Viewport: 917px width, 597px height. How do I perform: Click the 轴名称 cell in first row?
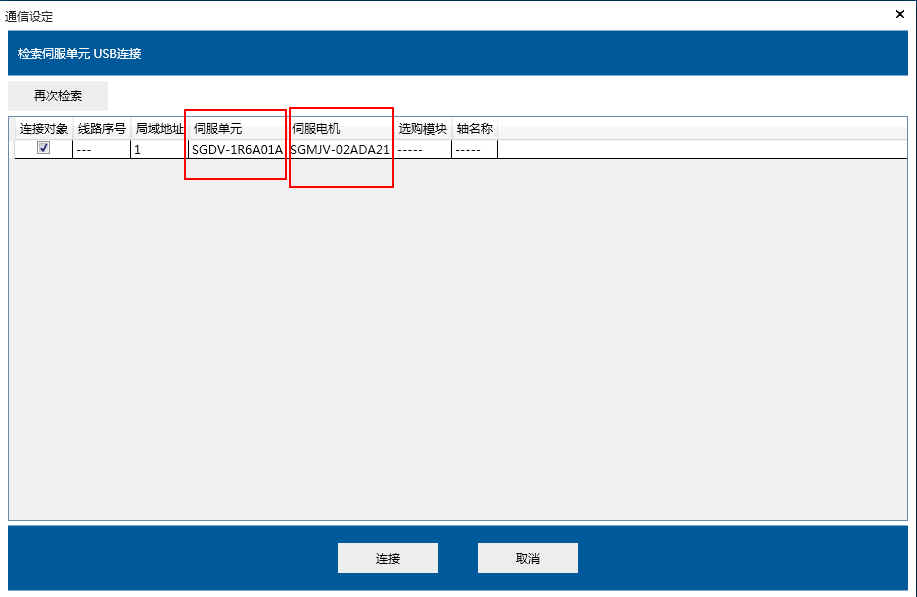coord(474,149)
